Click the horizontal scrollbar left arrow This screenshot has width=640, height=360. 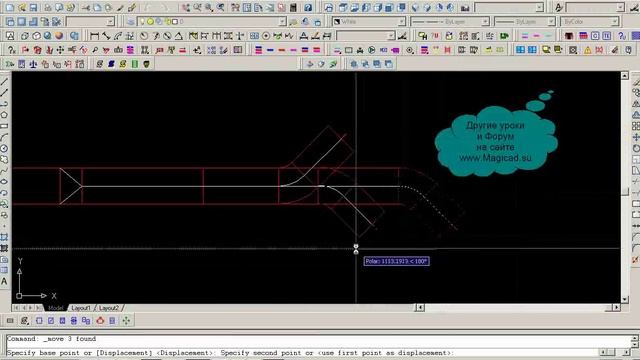(420, 307)
